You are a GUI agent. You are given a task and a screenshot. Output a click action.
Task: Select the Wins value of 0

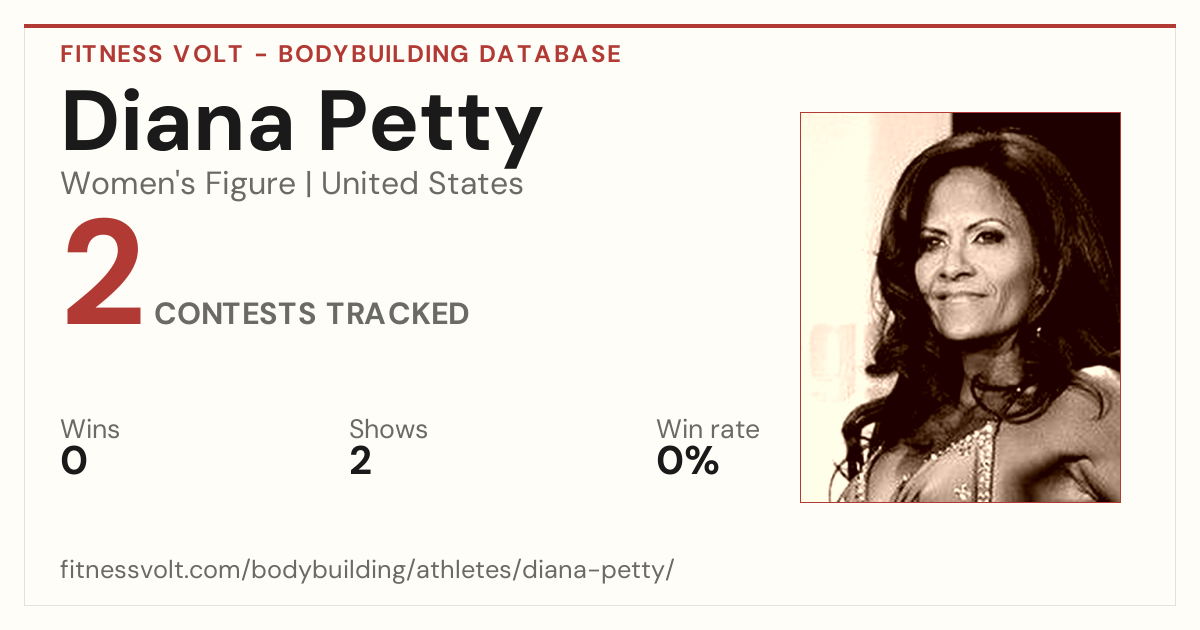(74, 461)
